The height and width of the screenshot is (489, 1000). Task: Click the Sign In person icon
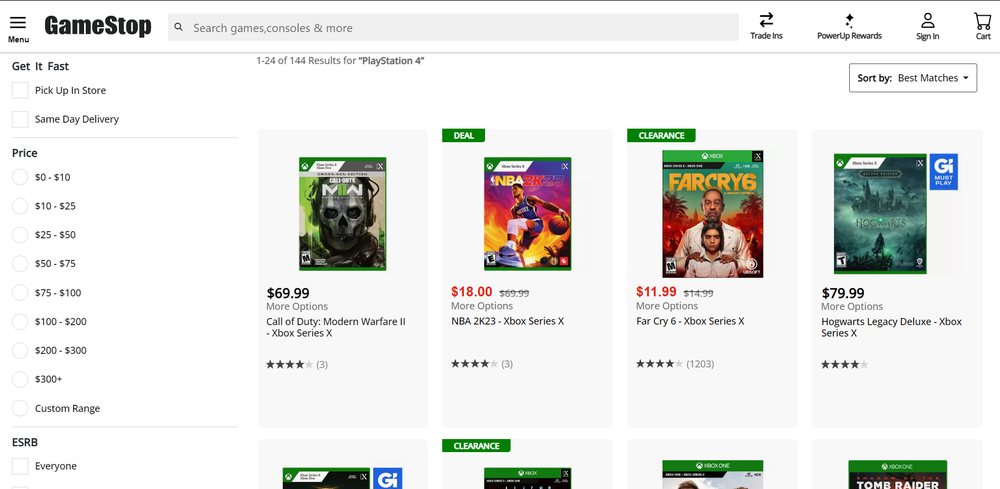[927, 20]
